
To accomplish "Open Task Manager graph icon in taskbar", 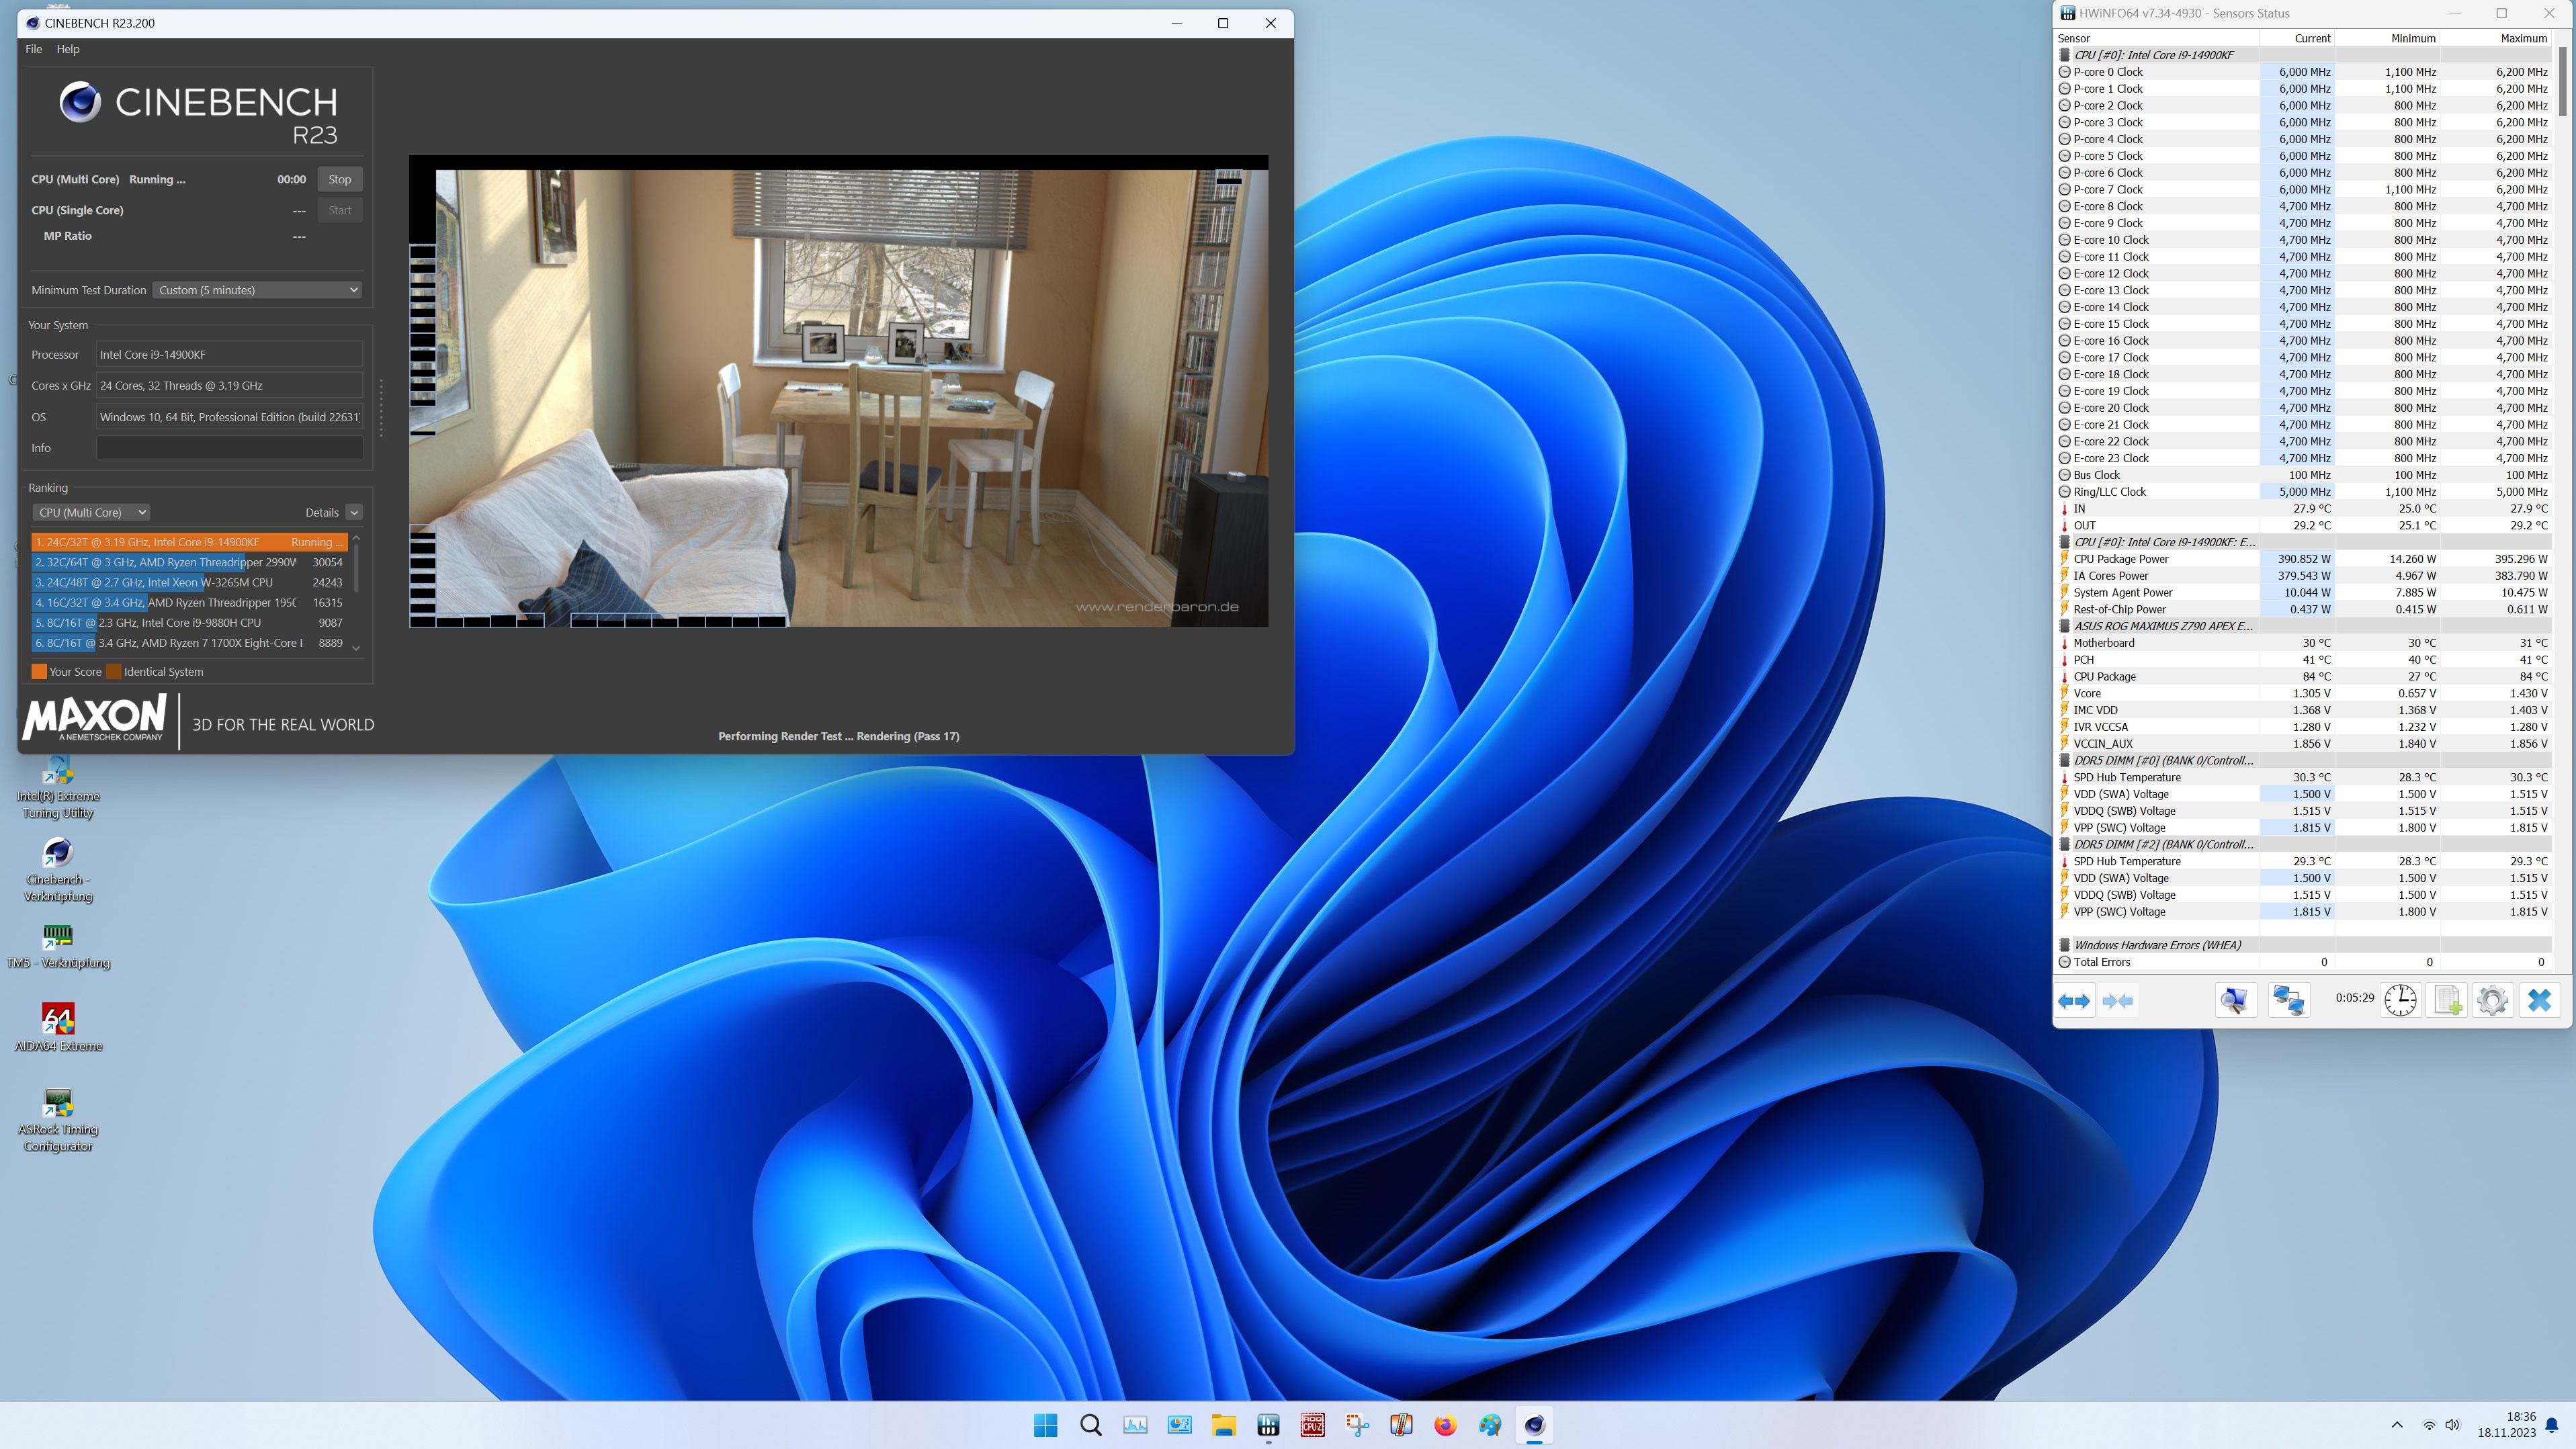I will click(1135, 1425).
